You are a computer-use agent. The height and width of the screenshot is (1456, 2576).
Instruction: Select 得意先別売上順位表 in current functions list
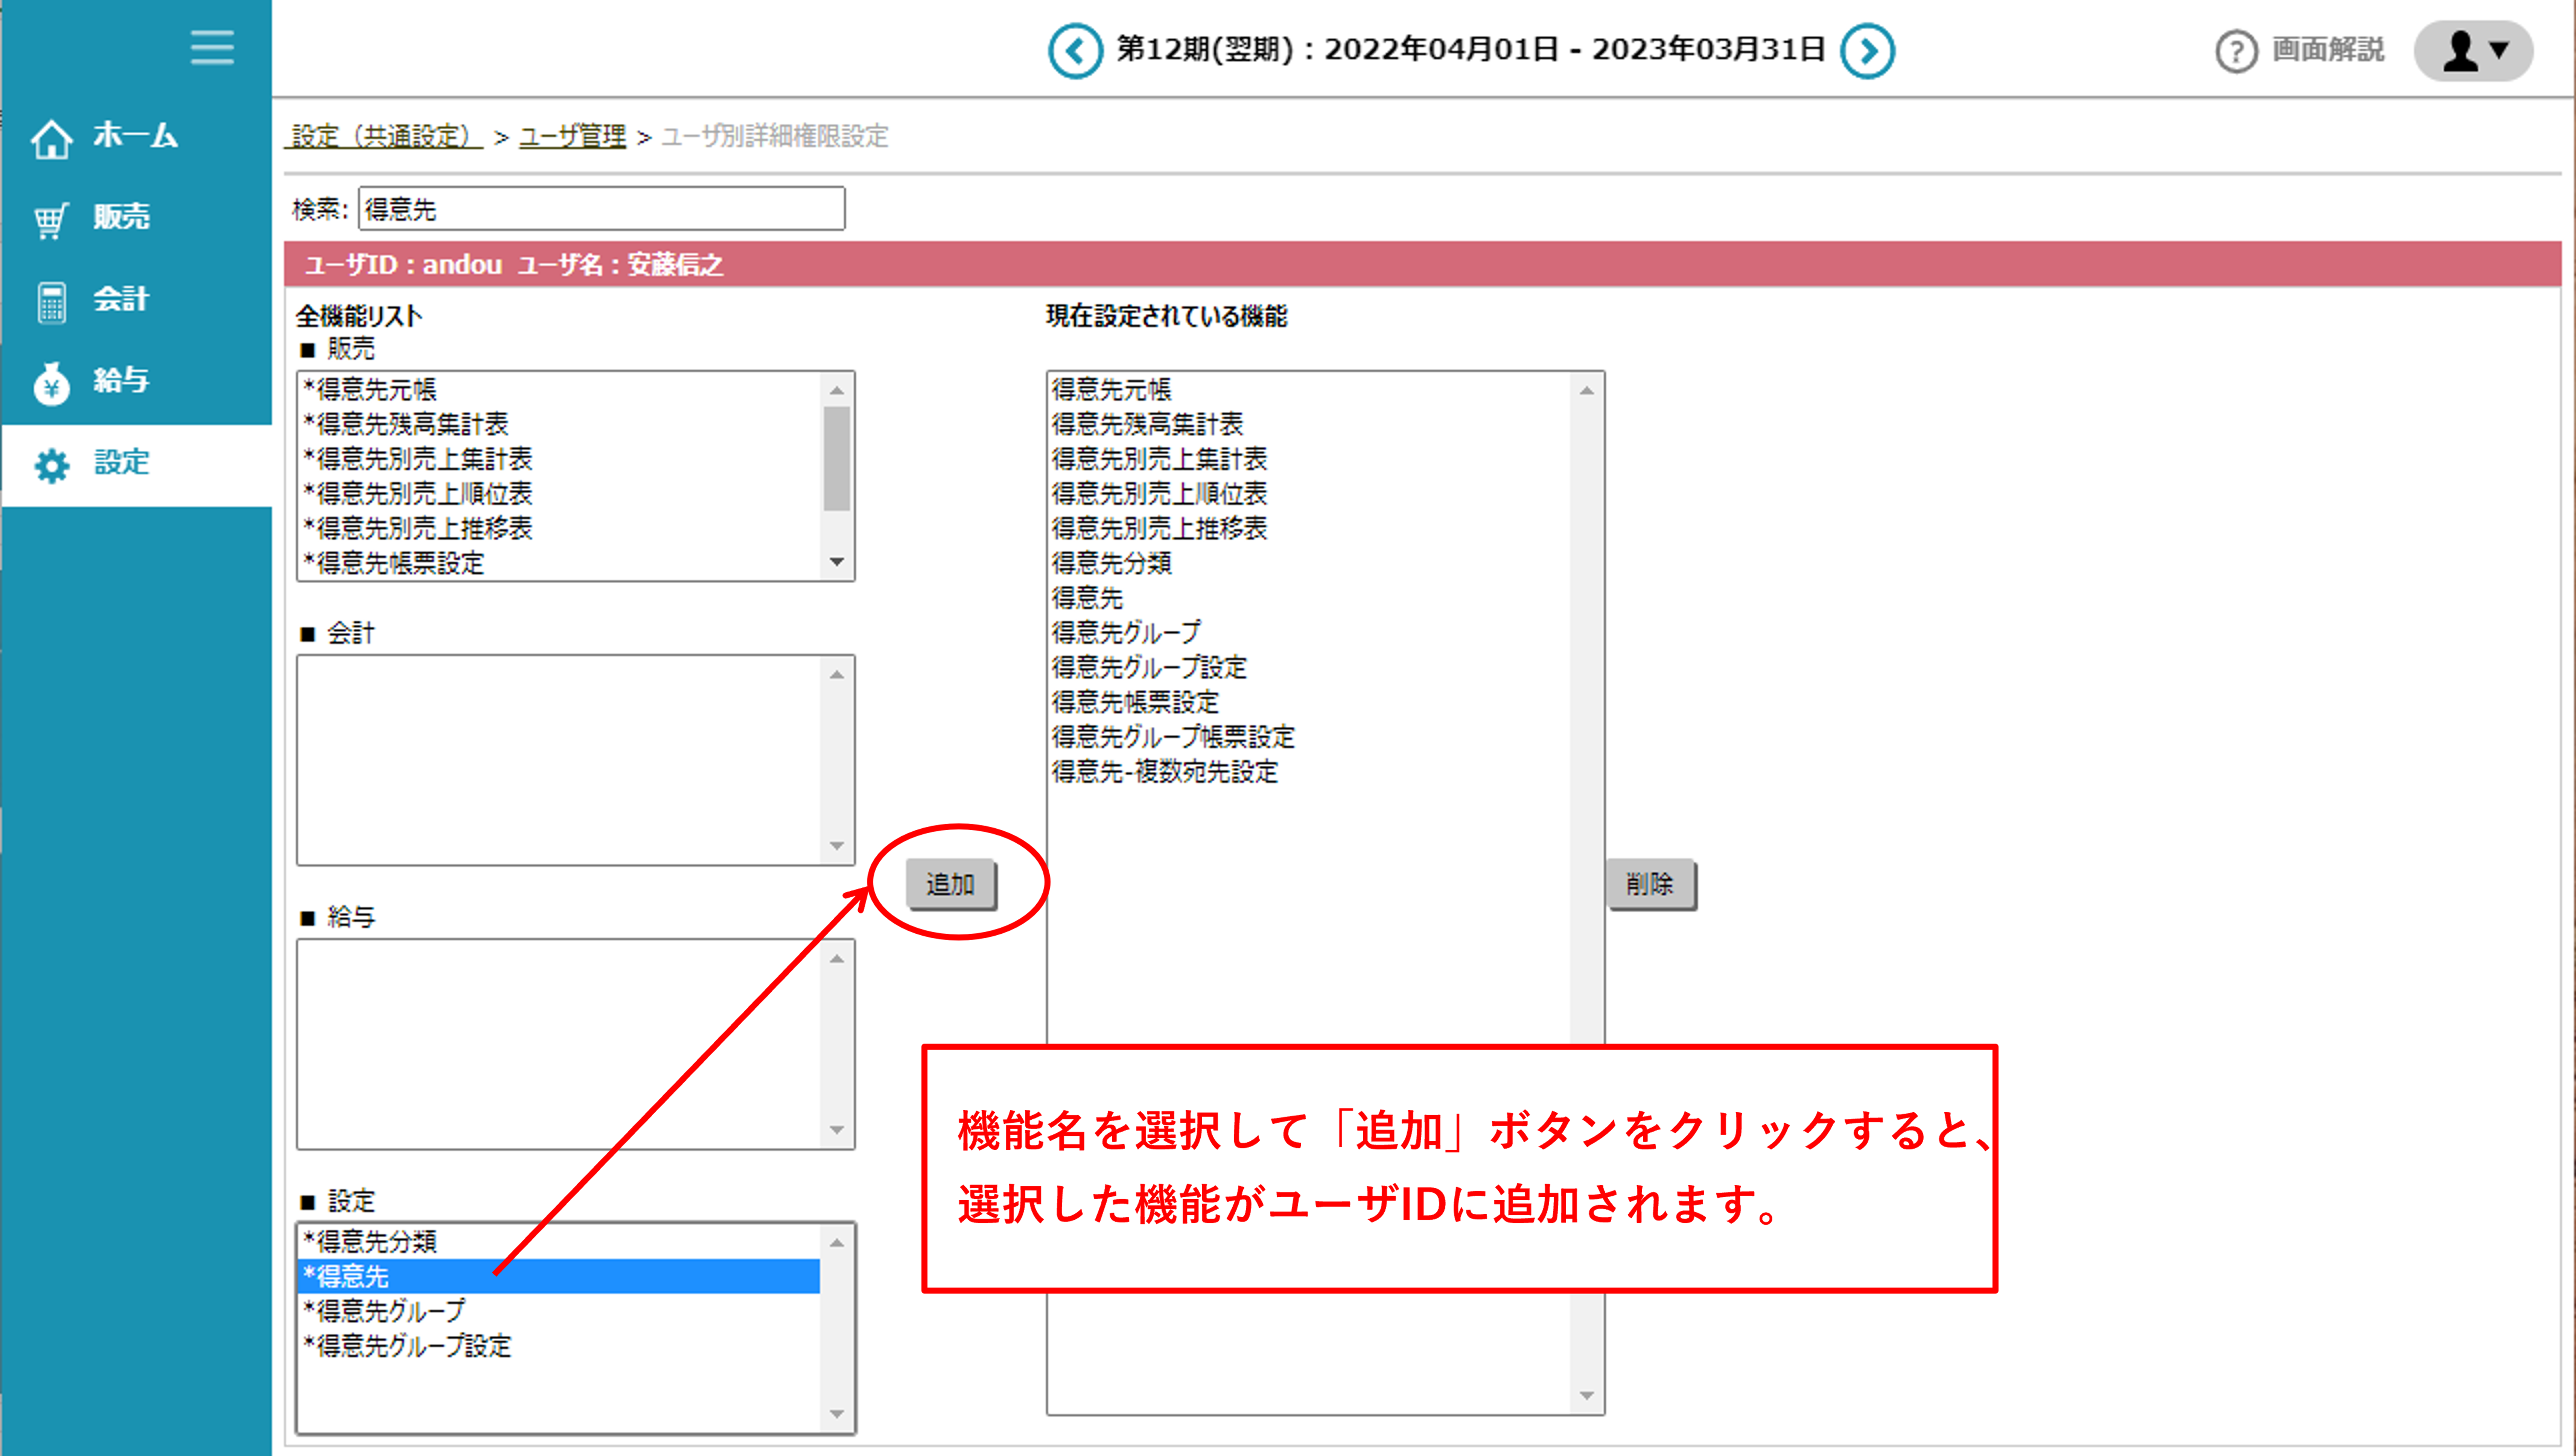tap(1309, 494)
